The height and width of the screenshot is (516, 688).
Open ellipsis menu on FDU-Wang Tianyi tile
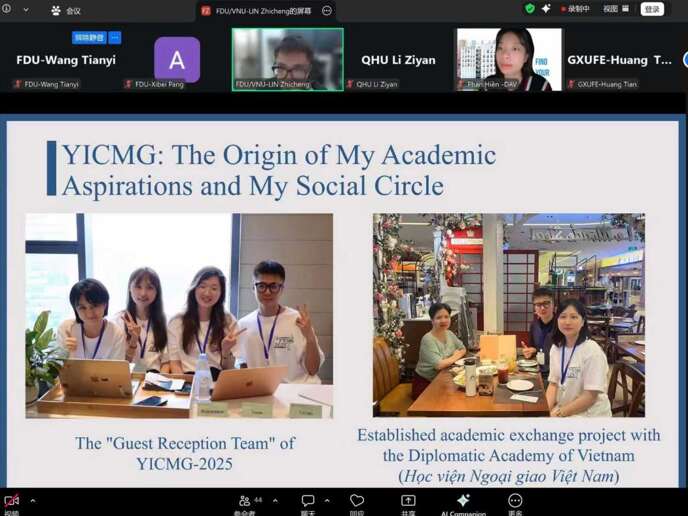pyautogui.click(x=115, y=38)
